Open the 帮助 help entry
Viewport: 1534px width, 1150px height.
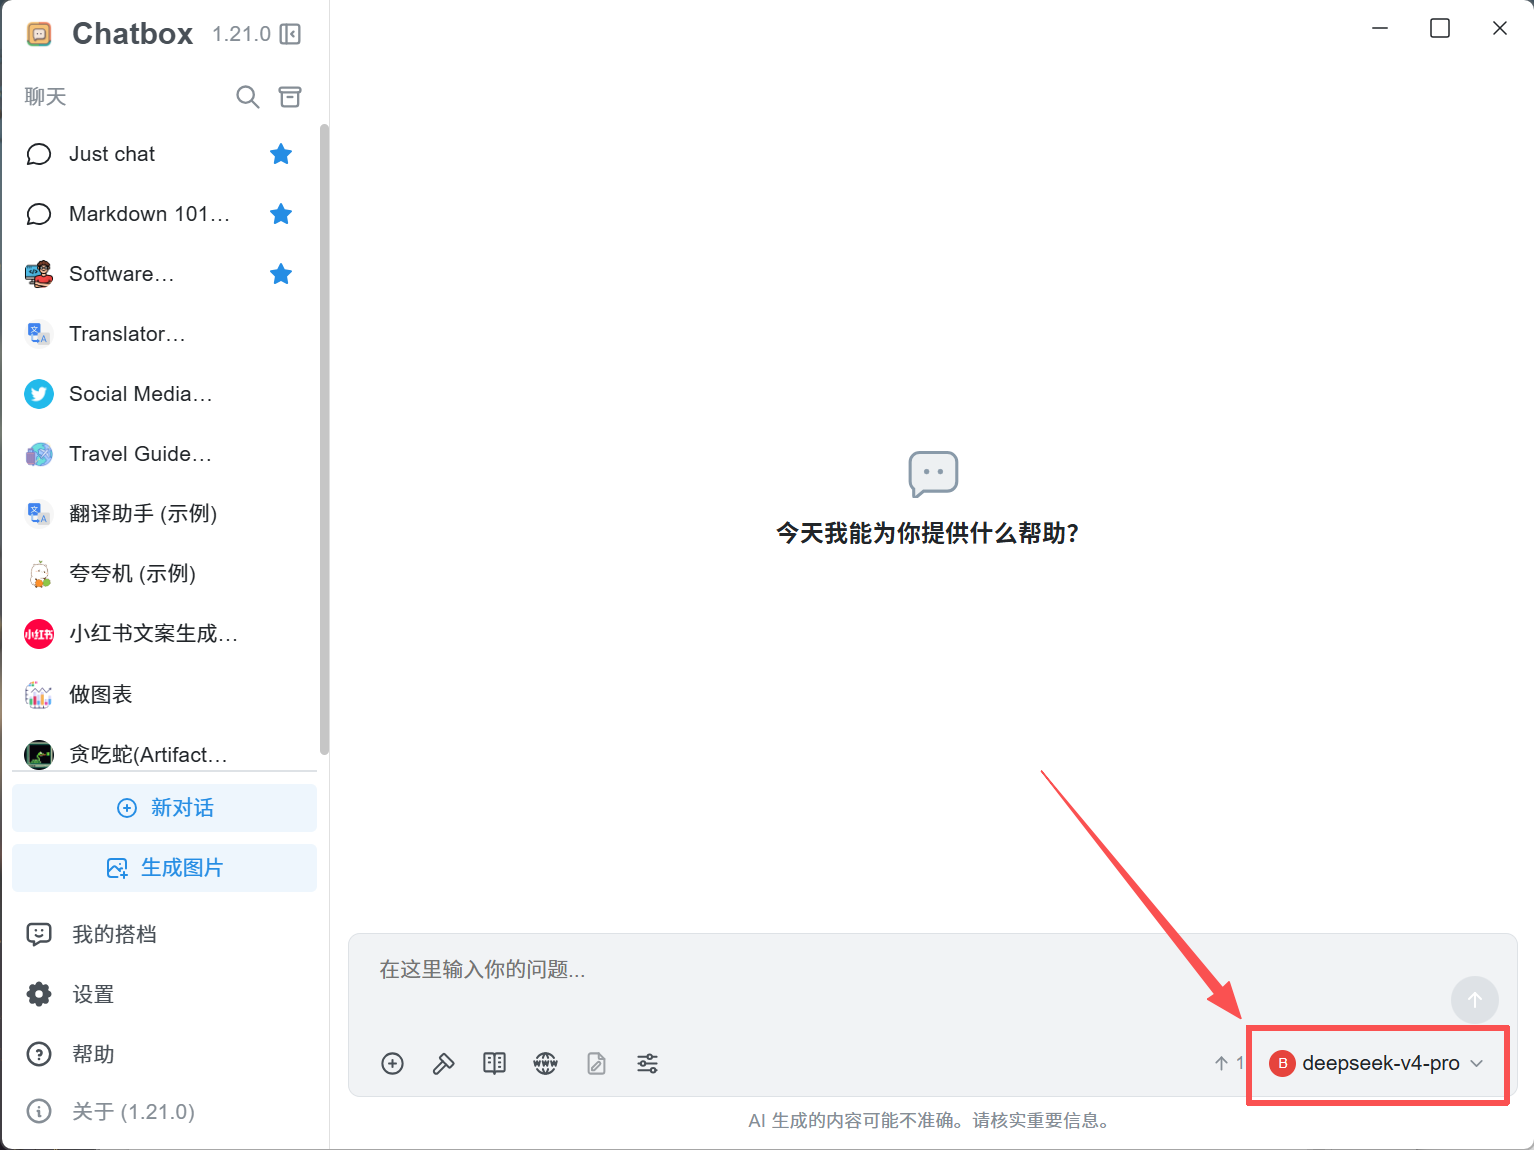tap(164, 1054)
